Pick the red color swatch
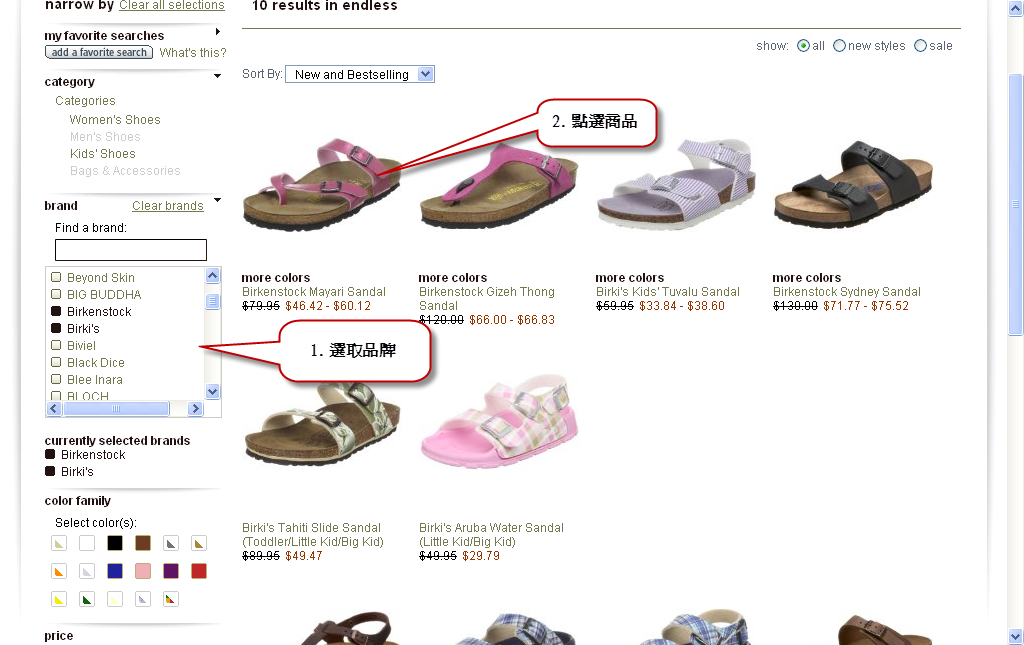 click(199, 571)
